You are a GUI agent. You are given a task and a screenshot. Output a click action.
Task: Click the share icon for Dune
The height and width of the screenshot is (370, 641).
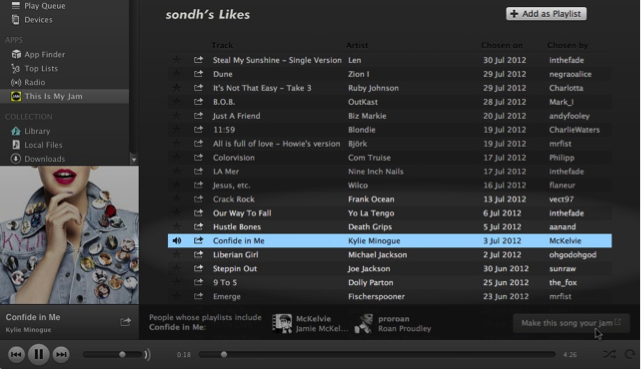198,74
